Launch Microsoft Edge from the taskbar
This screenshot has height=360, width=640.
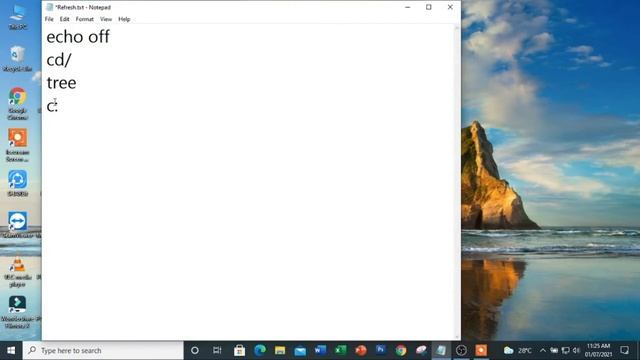[x=260, y=350]
